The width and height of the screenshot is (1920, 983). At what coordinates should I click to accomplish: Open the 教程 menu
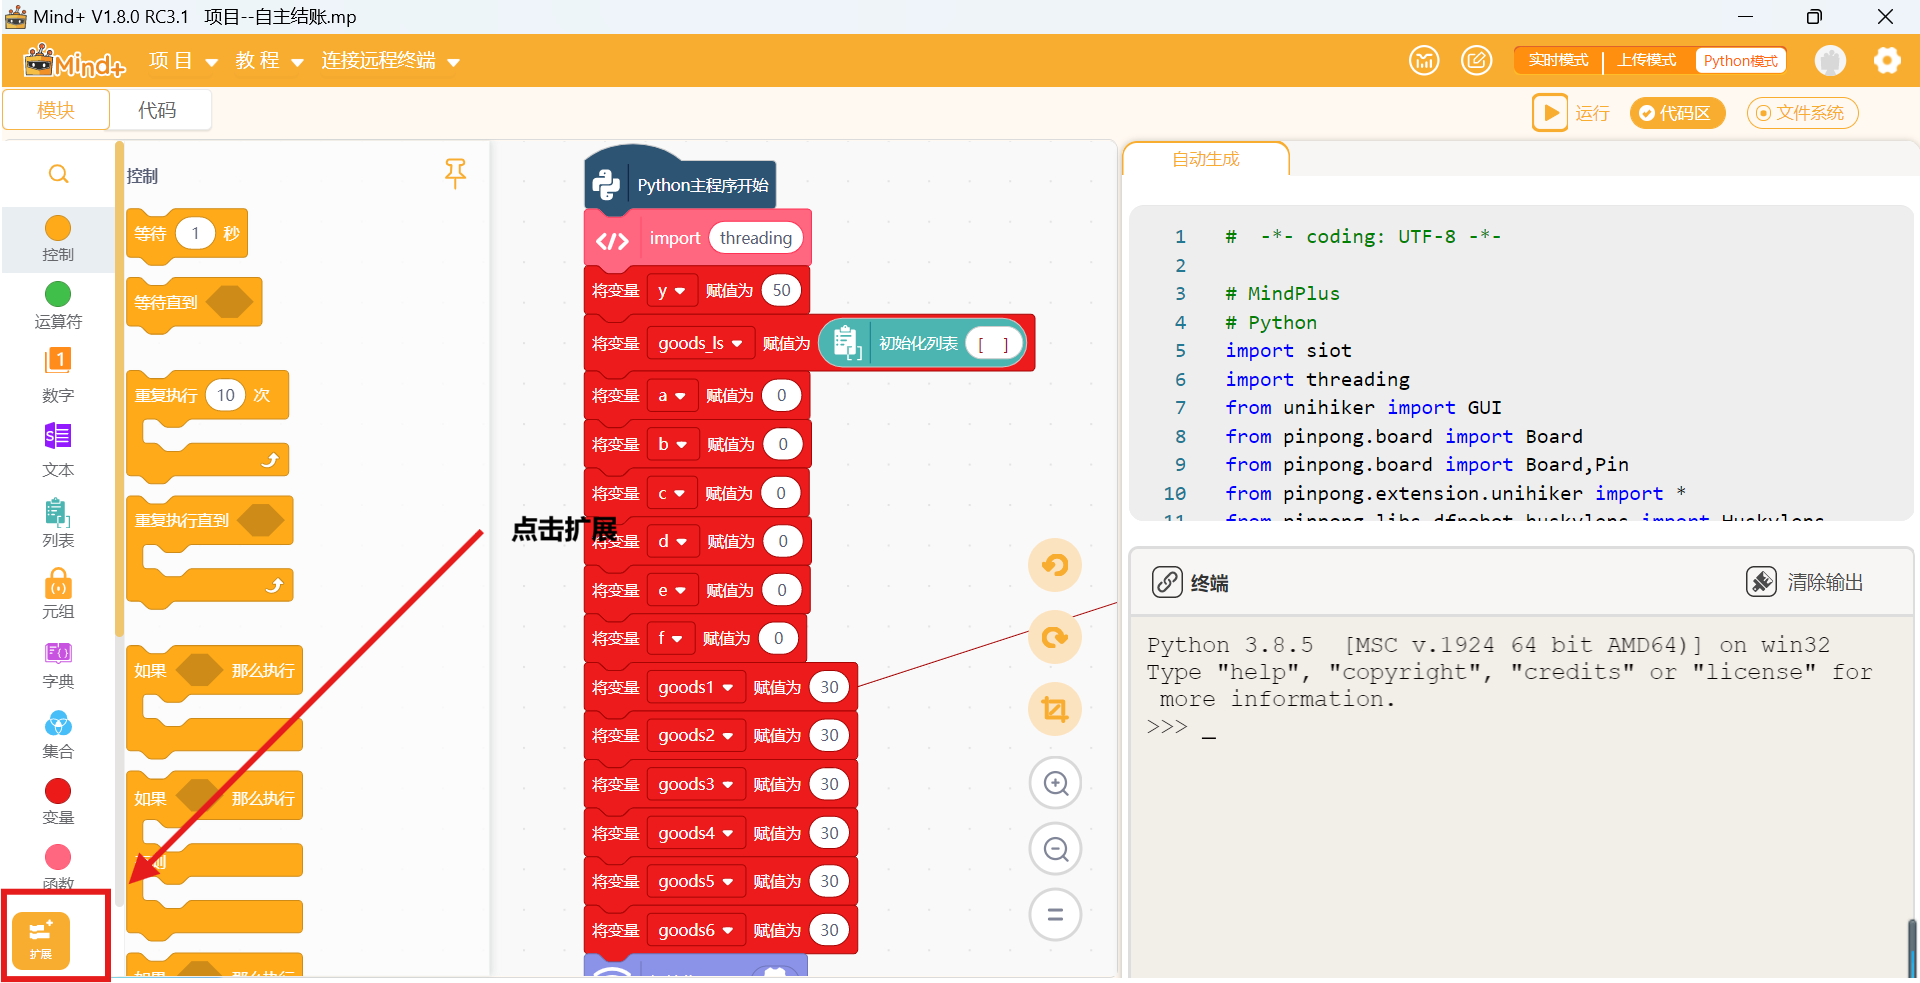[x=269, y=61]
